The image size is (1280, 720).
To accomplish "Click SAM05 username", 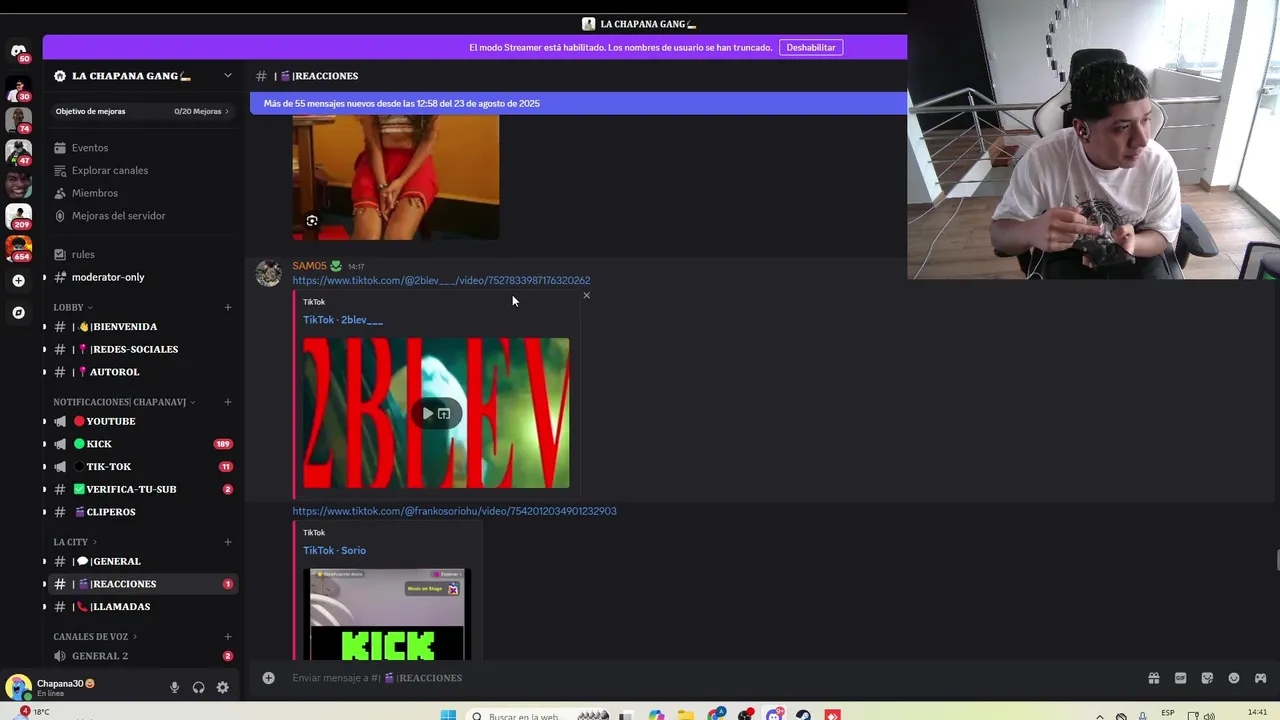I will 309,266.
